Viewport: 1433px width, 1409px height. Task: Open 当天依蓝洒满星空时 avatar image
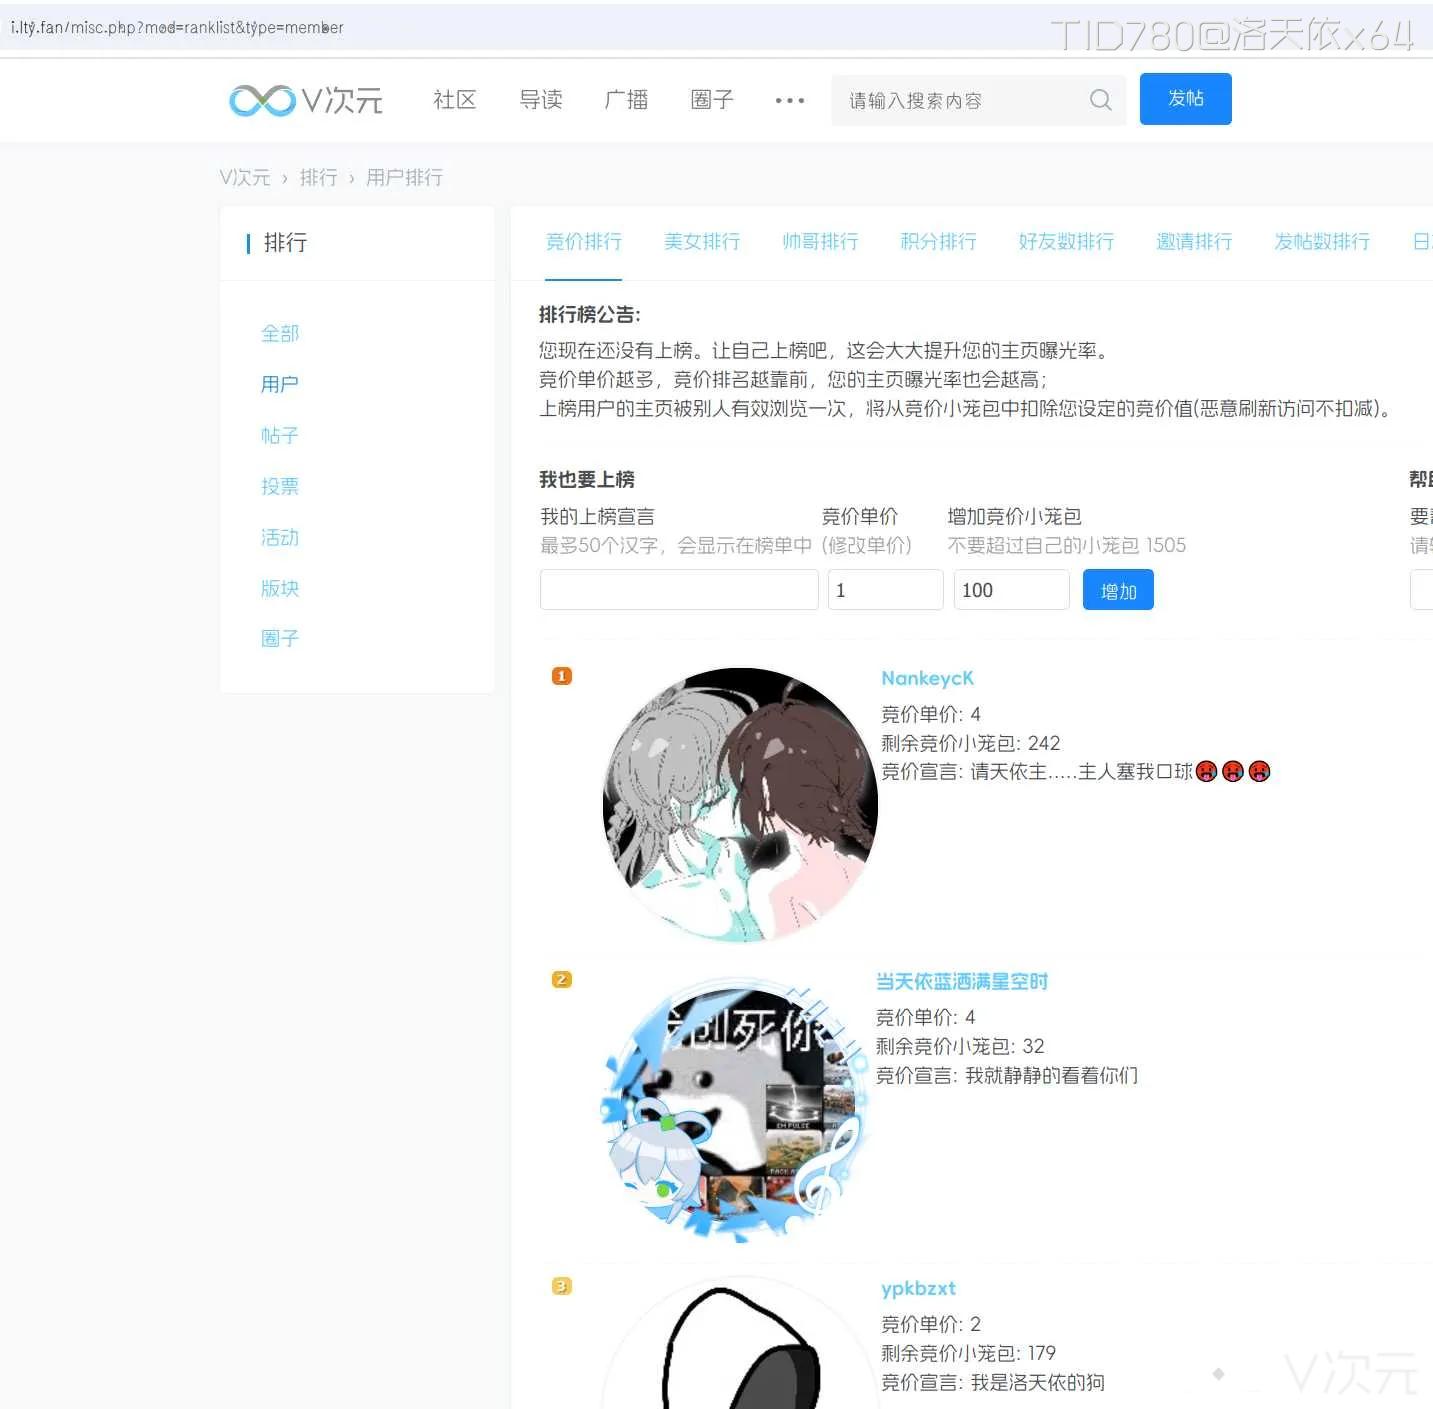click(x=735, y=1110)
